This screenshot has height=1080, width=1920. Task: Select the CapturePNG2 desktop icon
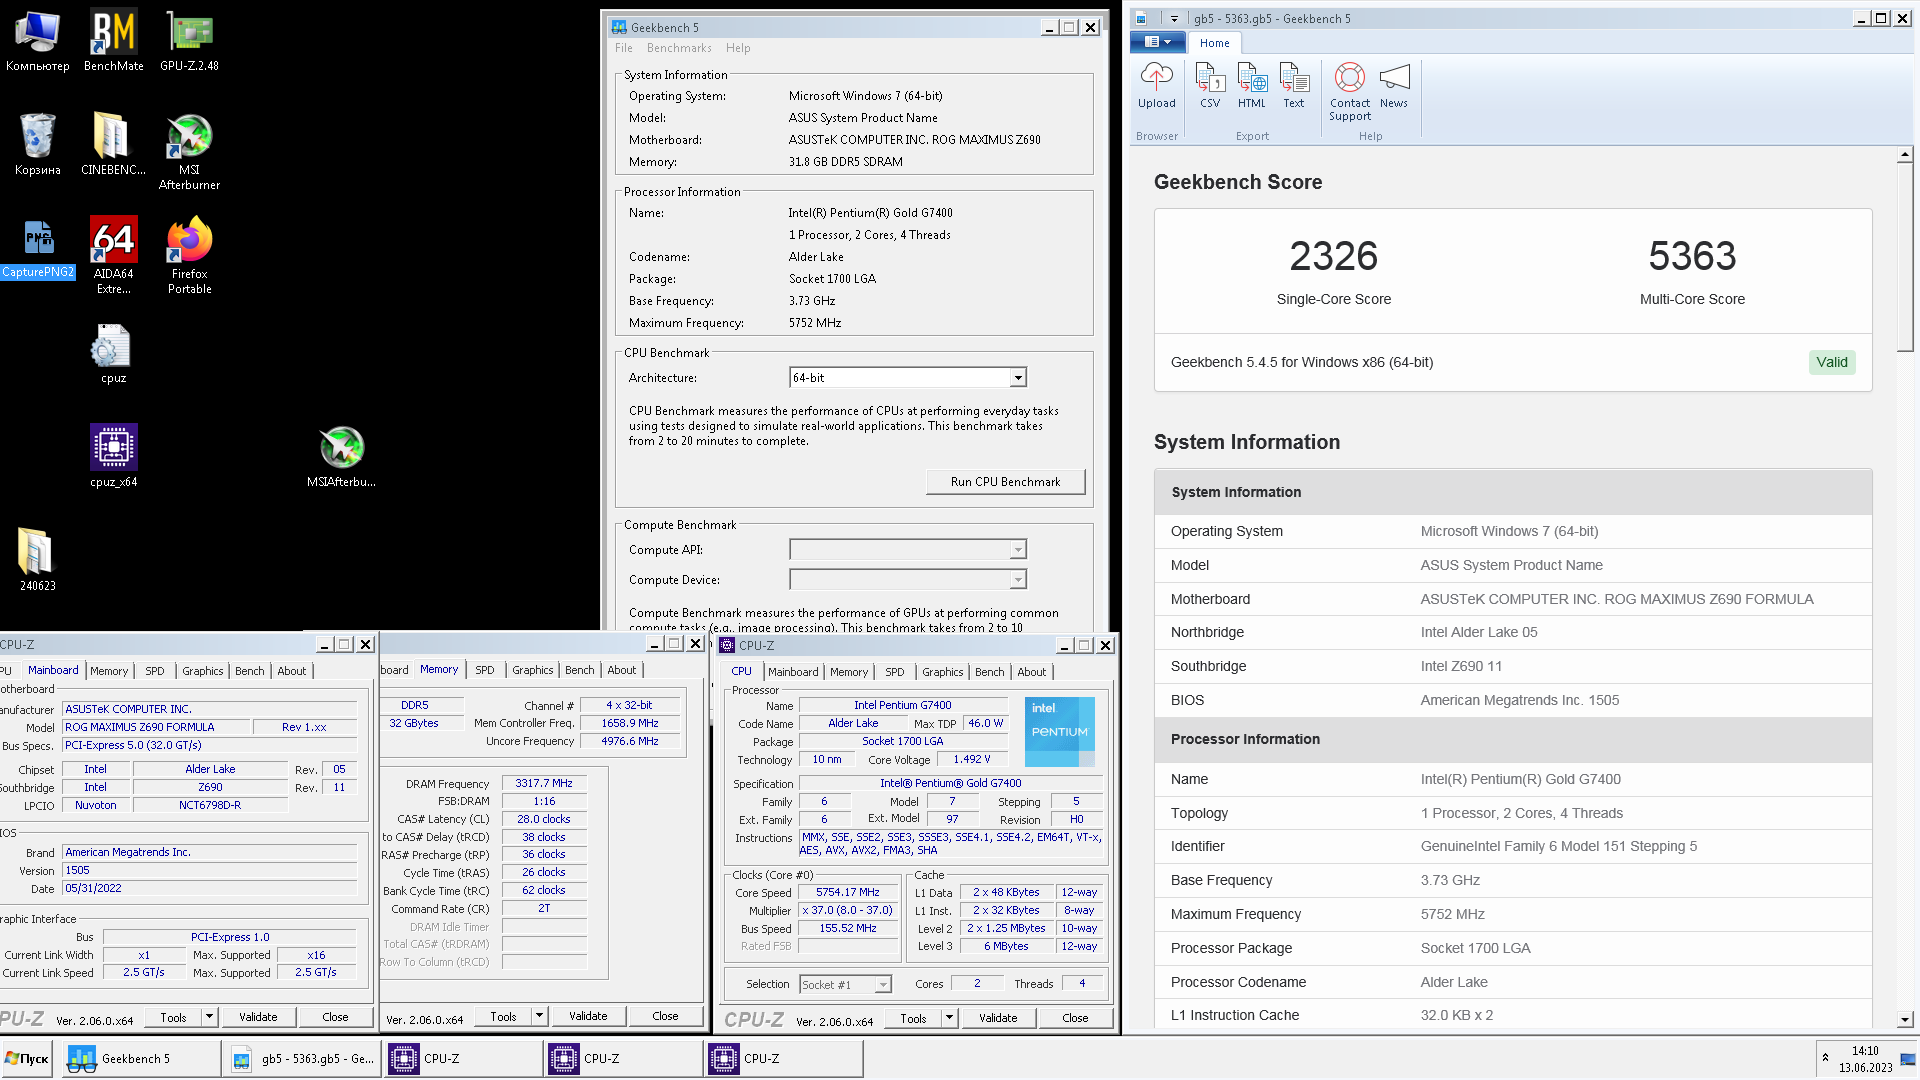point(38,250)
